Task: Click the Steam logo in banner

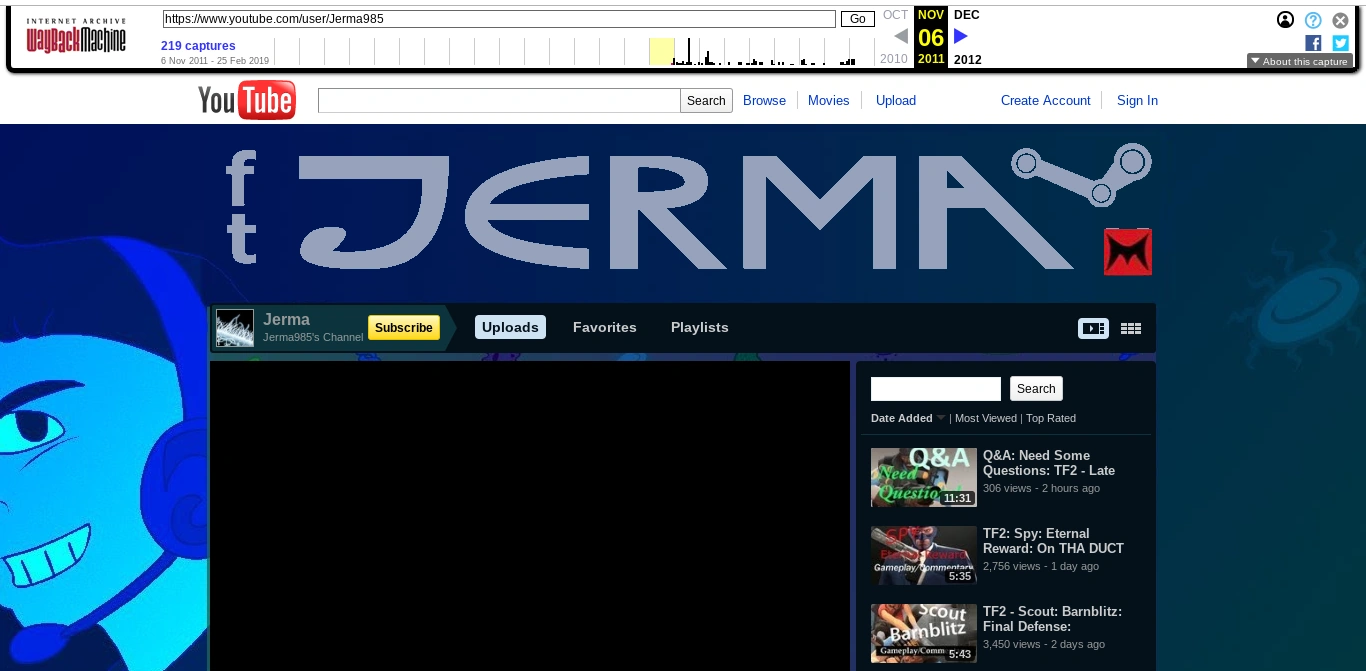Action: (x=1082, y=175)
